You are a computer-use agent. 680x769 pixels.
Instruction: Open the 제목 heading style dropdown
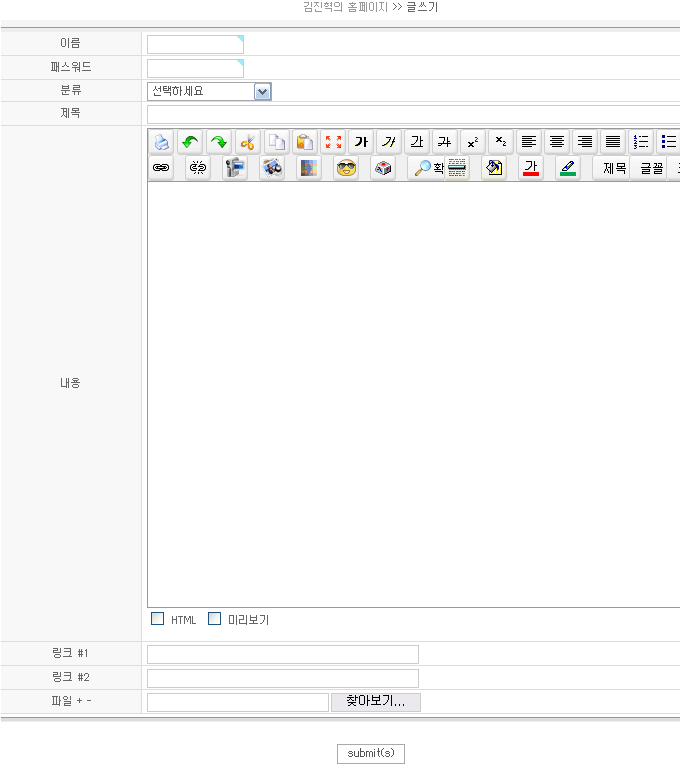[613, 168]
